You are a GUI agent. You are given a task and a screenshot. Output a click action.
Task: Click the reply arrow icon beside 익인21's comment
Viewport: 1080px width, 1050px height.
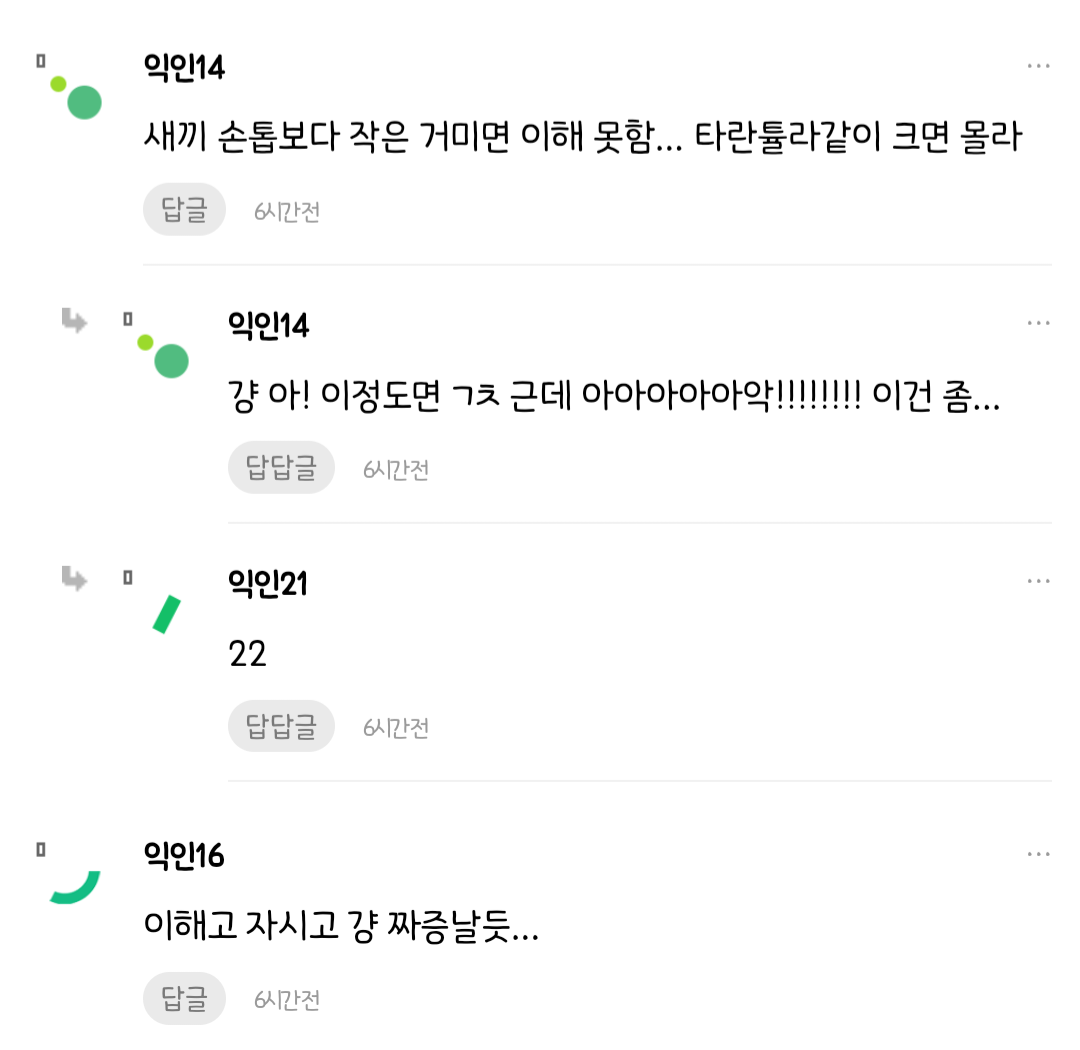(74, 580)
